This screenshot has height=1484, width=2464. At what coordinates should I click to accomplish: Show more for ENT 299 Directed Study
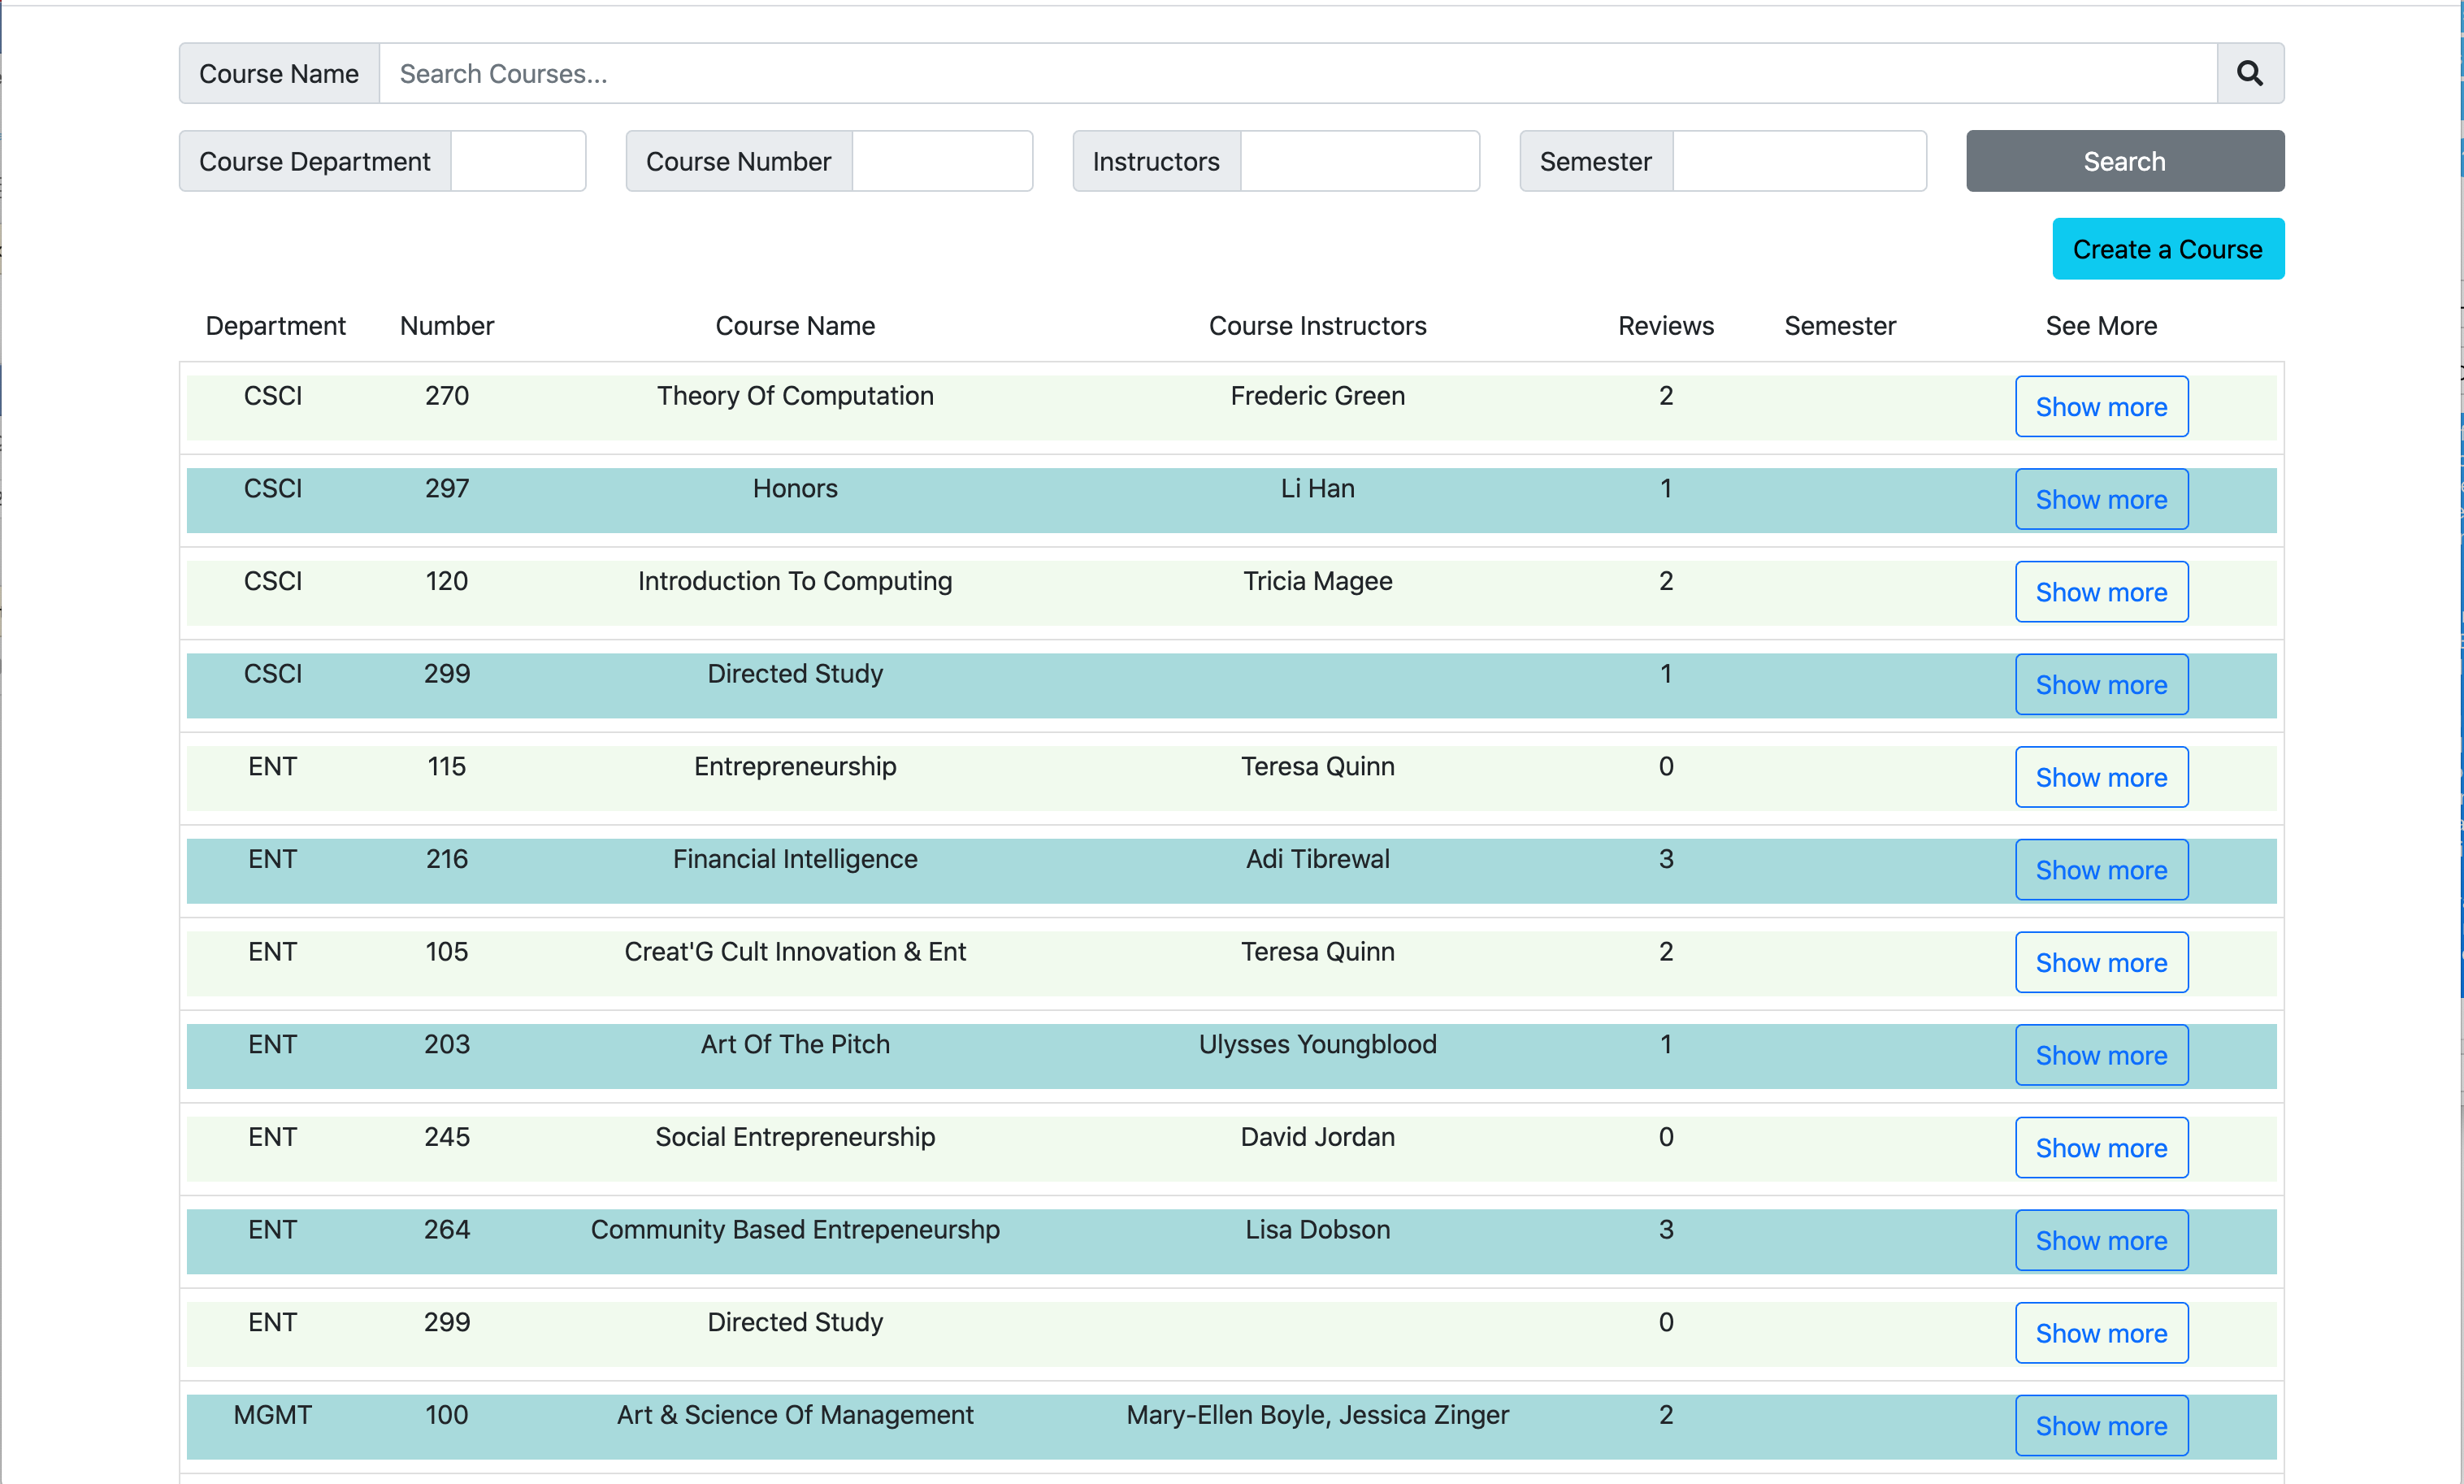pyautogui.click(x=2101, y=1333)
